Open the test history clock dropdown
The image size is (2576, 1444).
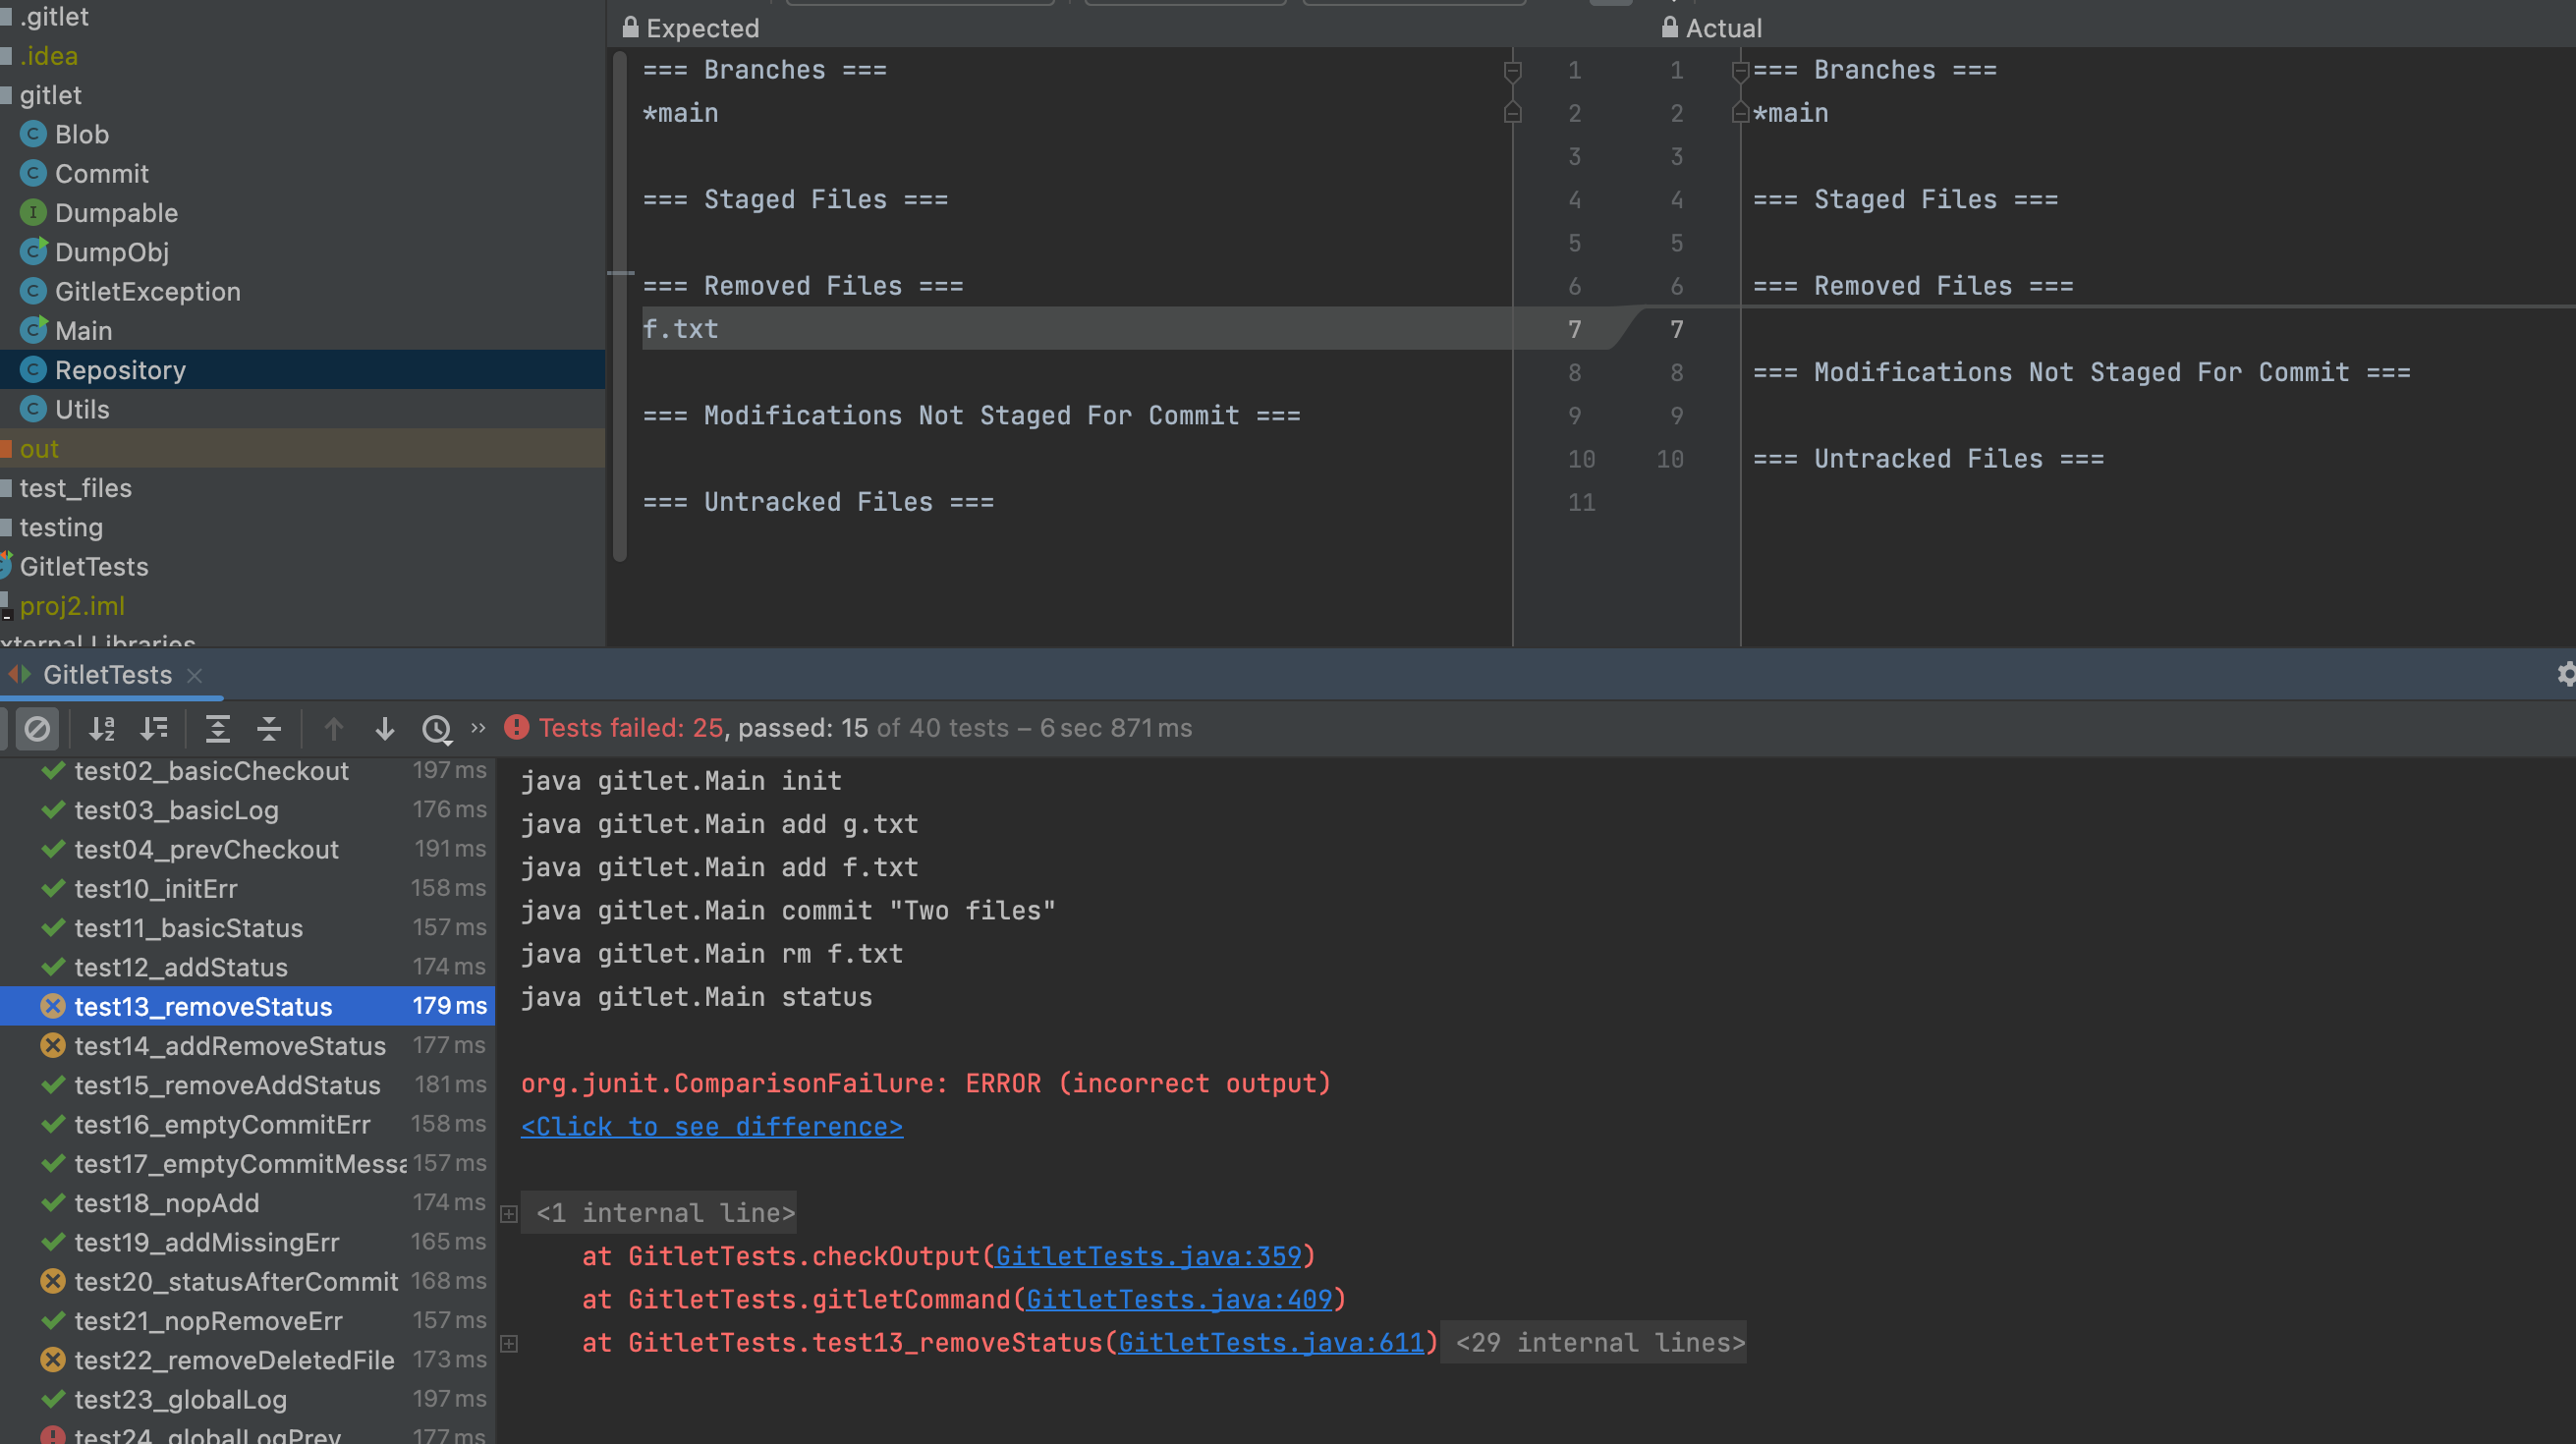[x=437, y=728]
